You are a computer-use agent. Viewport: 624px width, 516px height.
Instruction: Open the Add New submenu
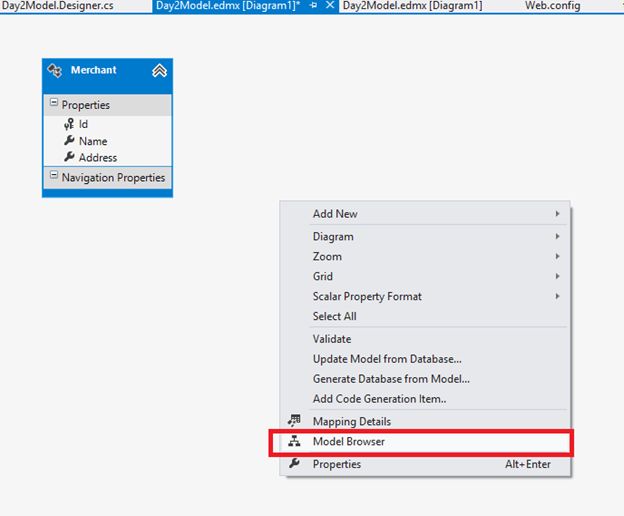coord(335,214)
